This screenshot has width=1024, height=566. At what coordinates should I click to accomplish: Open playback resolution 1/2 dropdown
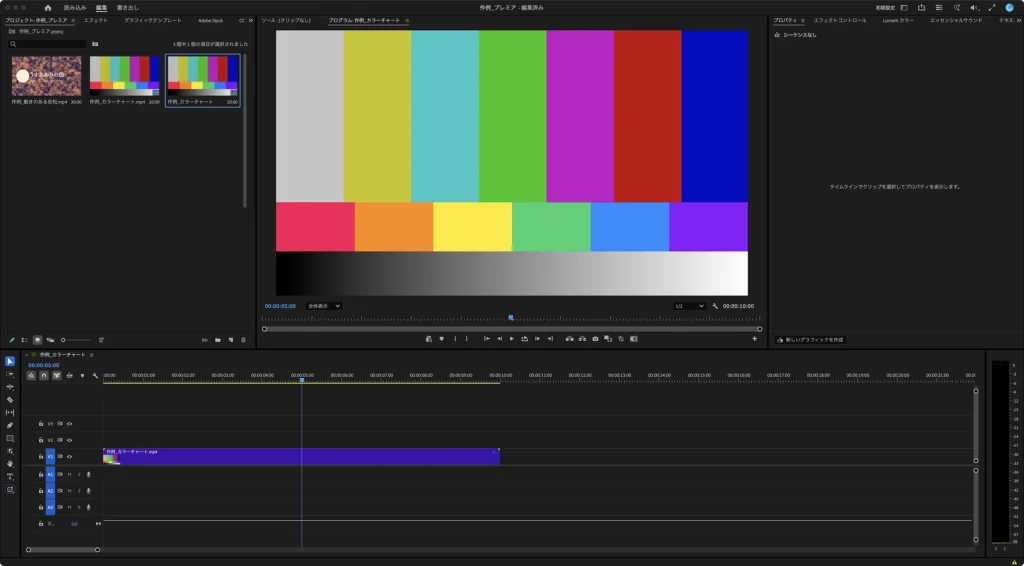[x=689, y=306]
